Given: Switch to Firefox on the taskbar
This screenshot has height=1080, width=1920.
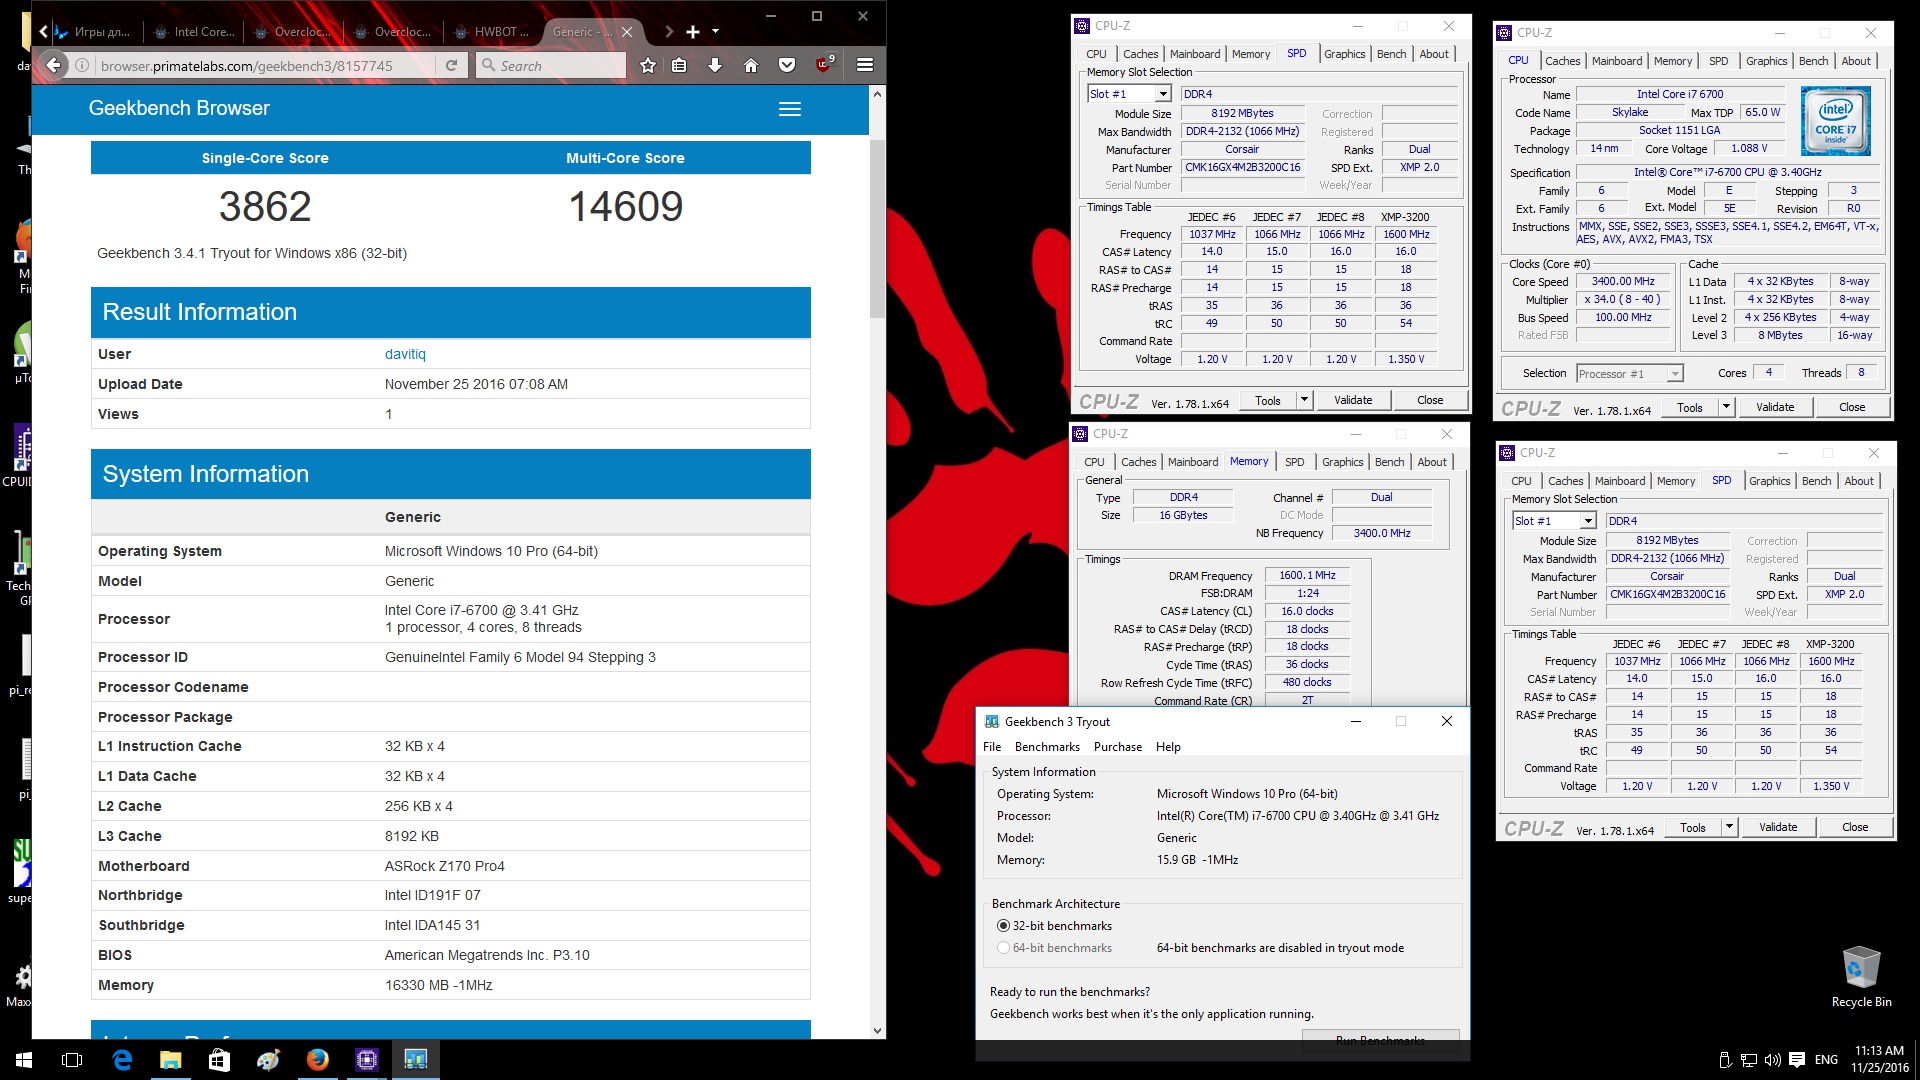Looking at the screenshot, I should point(317,1059).
